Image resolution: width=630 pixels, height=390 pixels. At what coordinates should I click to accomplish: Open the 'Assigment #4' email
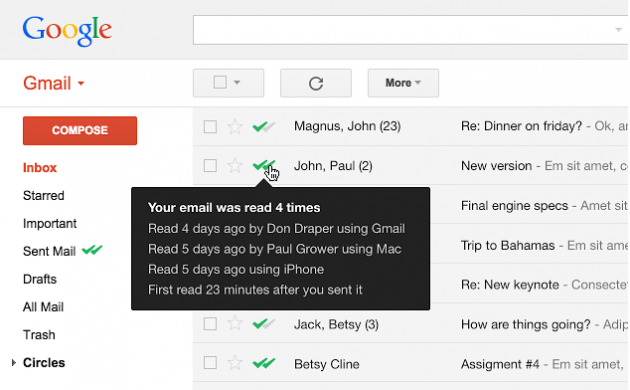500,364
